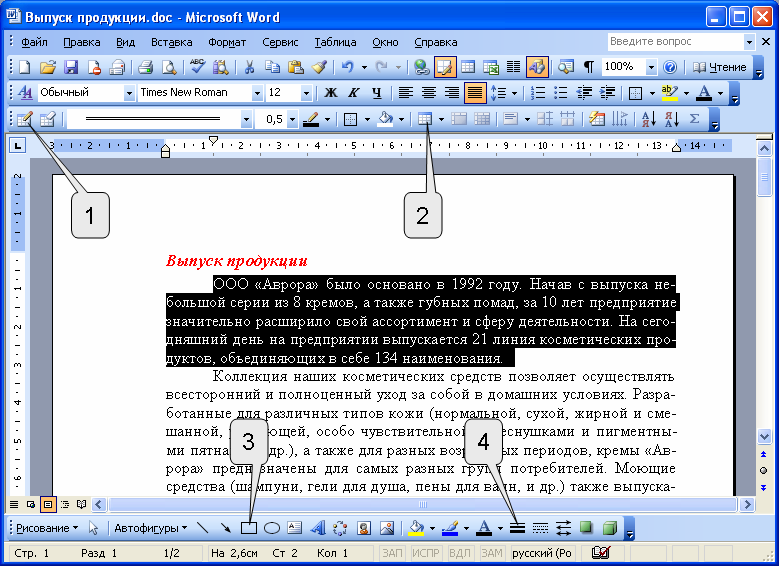Sort table rows ascending

click(x=649, y=119)
